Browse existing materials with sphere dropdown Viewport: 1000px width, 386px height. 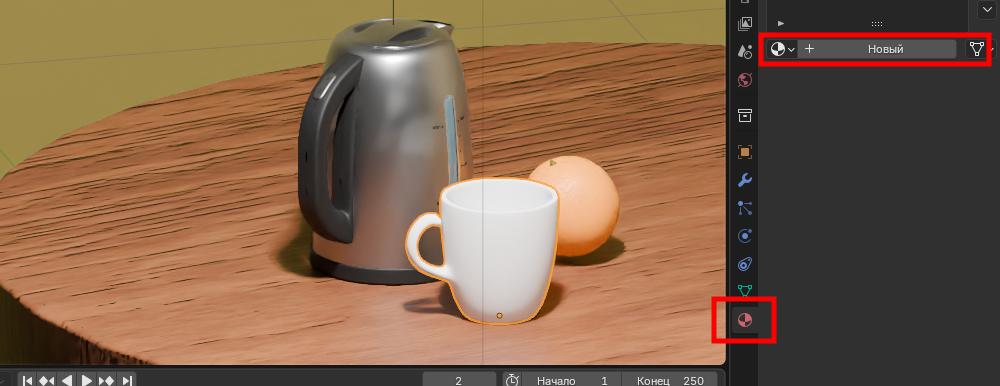pos(783,48)
